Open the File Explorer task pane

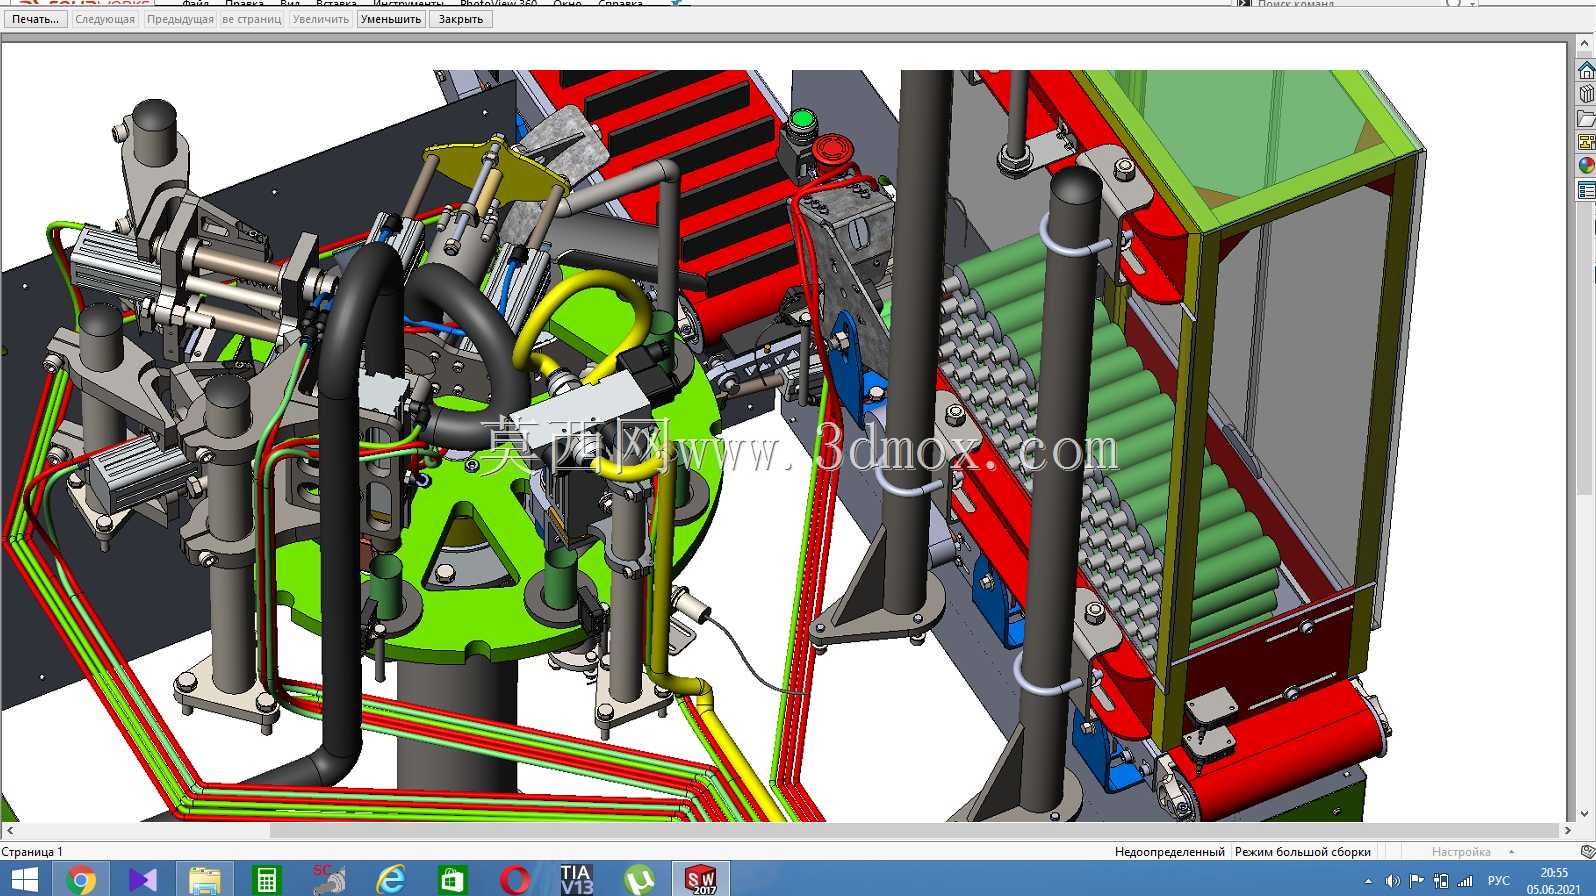[1586, 118]
